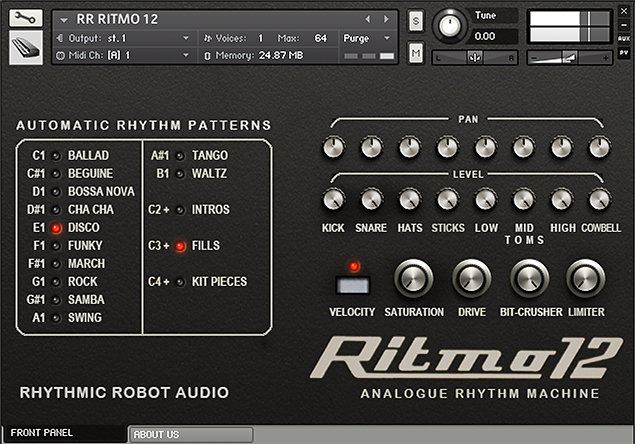Click the HATS level knob
The image size is (635, 444).
coord(409,199)
